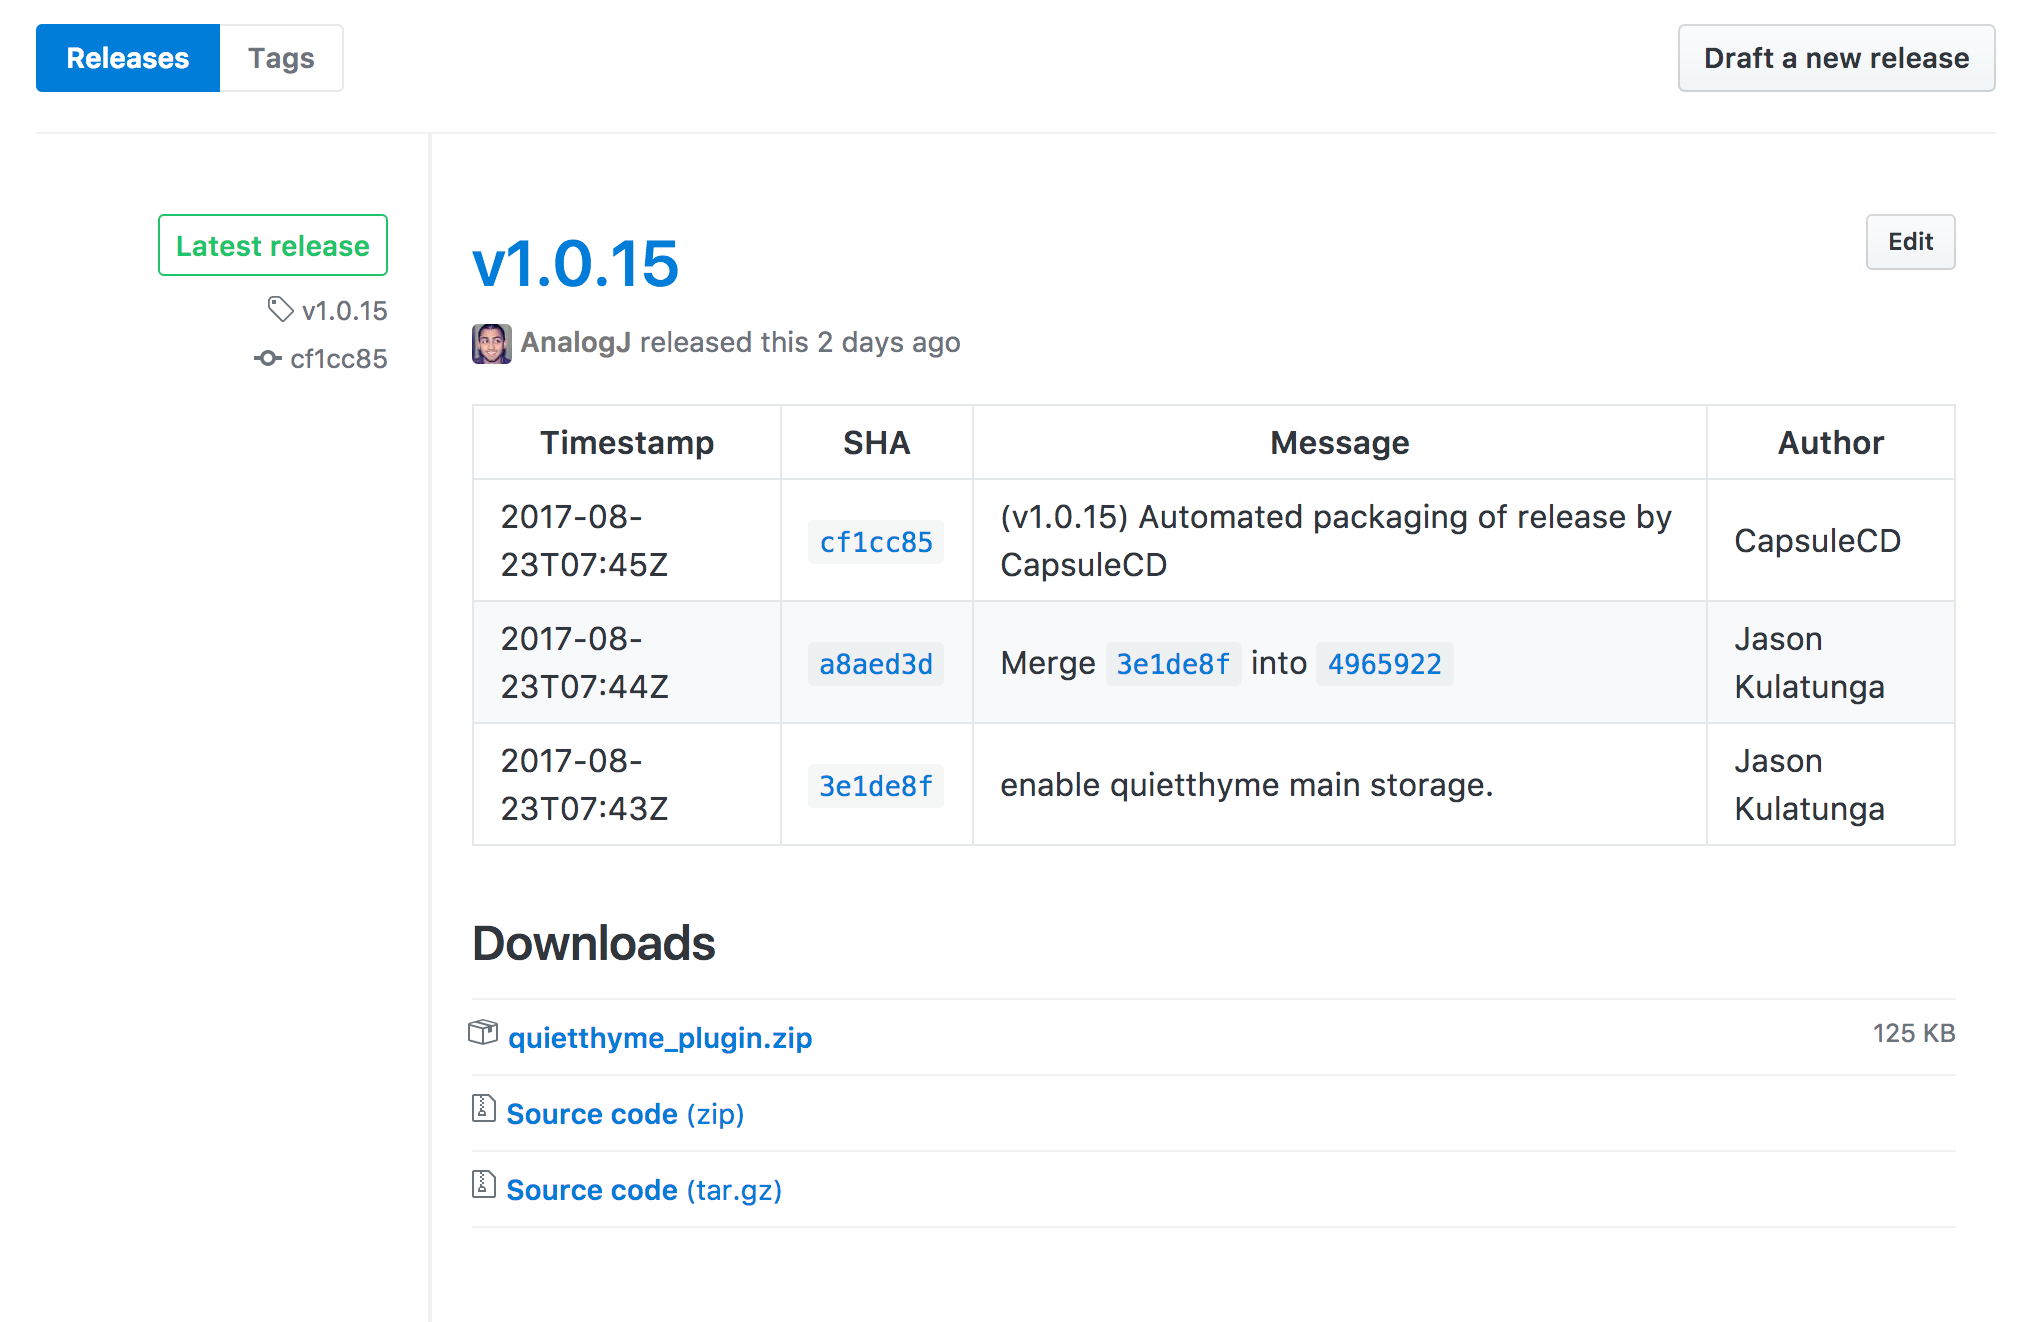Open the 3e1de8f SHA in the merge message
The width and height of the screenshot is (2022, 1322).
(1172, 664)
